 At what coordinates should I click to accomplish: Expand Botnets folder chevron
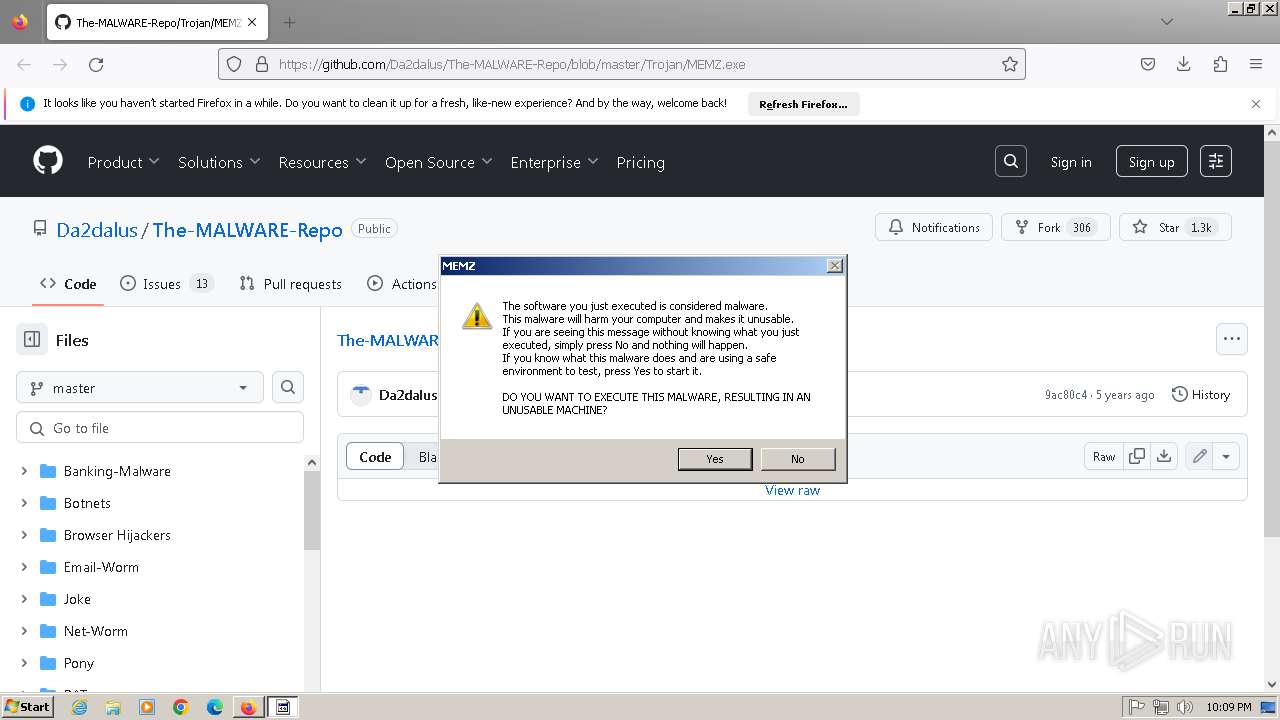click(24, 503)
